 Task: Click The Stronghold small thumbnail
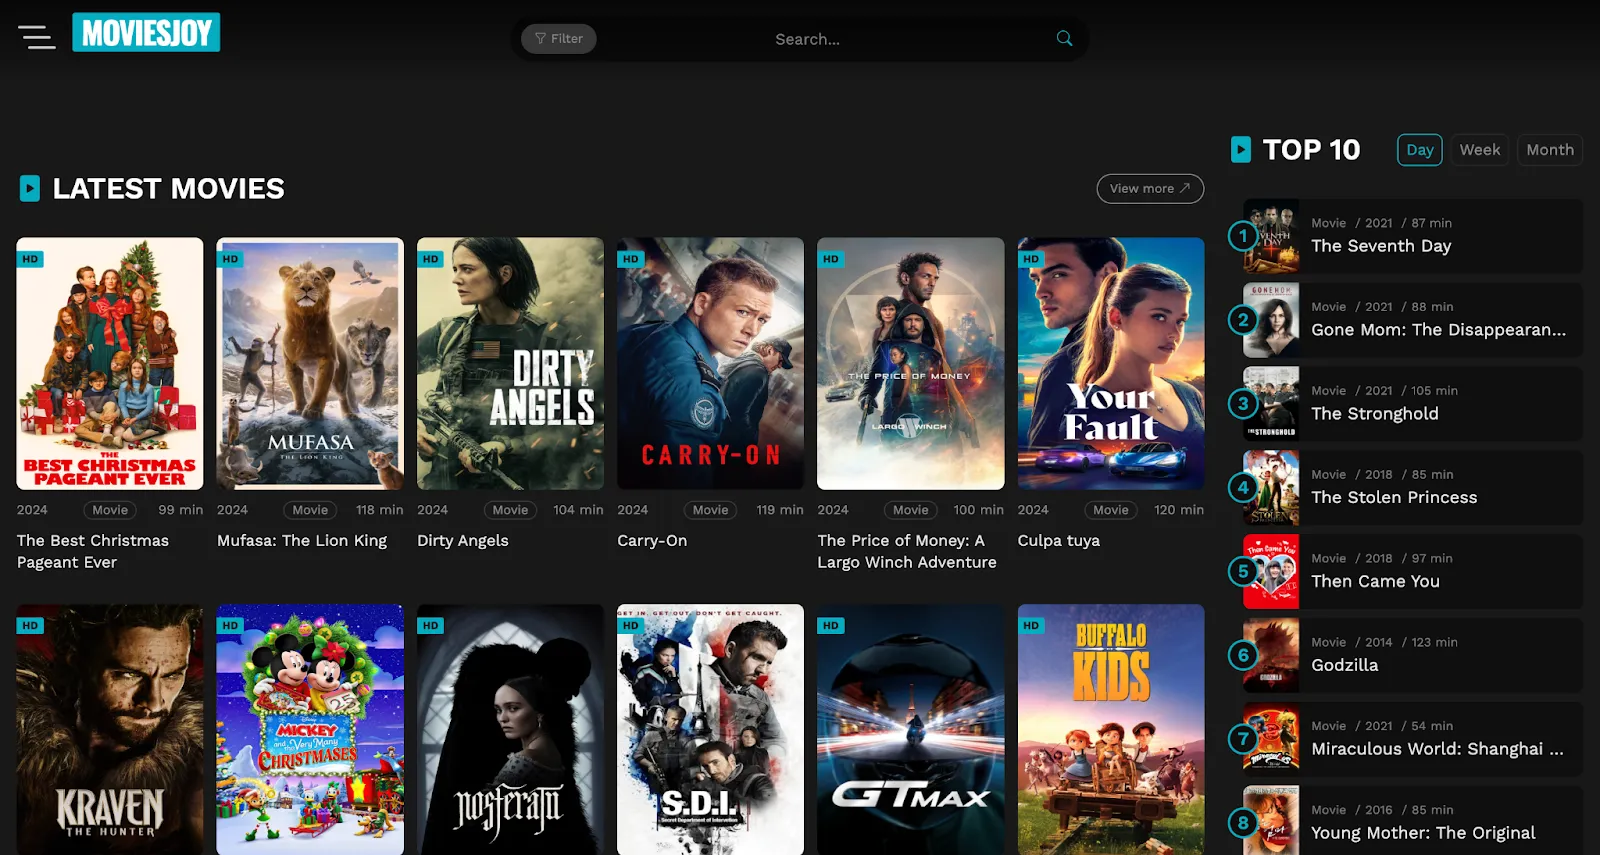pos(1271,404)
